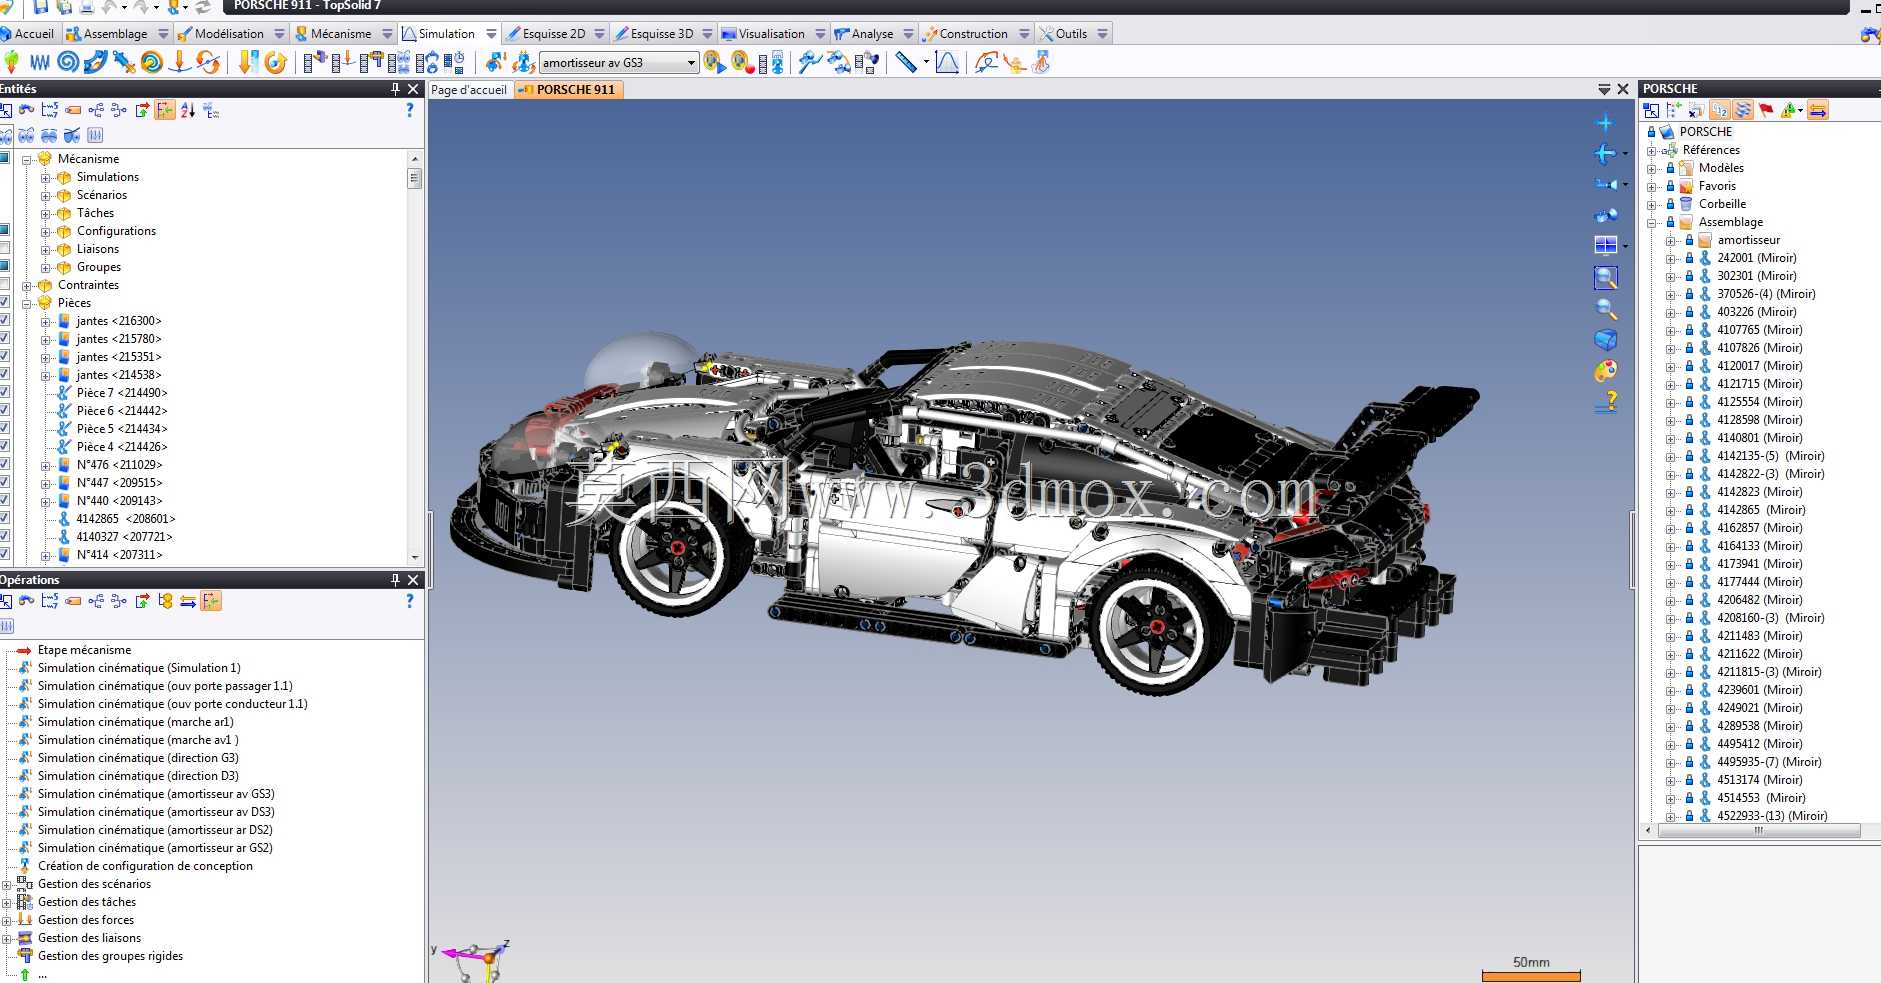
Task: Expand the Références node in PORSCHE tree
Action: click(1652, 151)
